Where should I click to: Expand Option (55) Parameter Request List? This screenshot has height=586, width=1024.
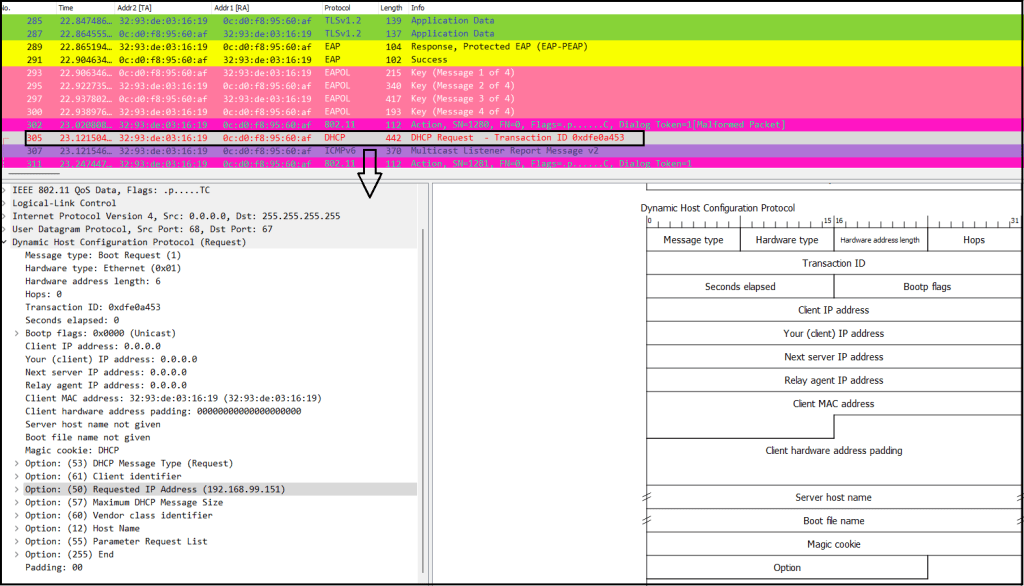[x=17, y=541]
